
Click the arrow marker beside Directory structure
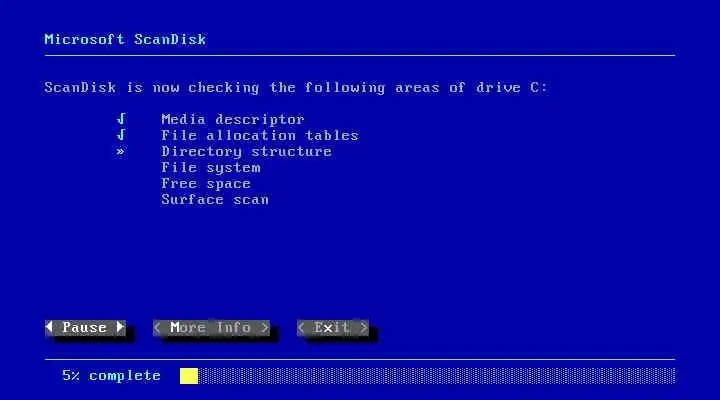point(120,151)
